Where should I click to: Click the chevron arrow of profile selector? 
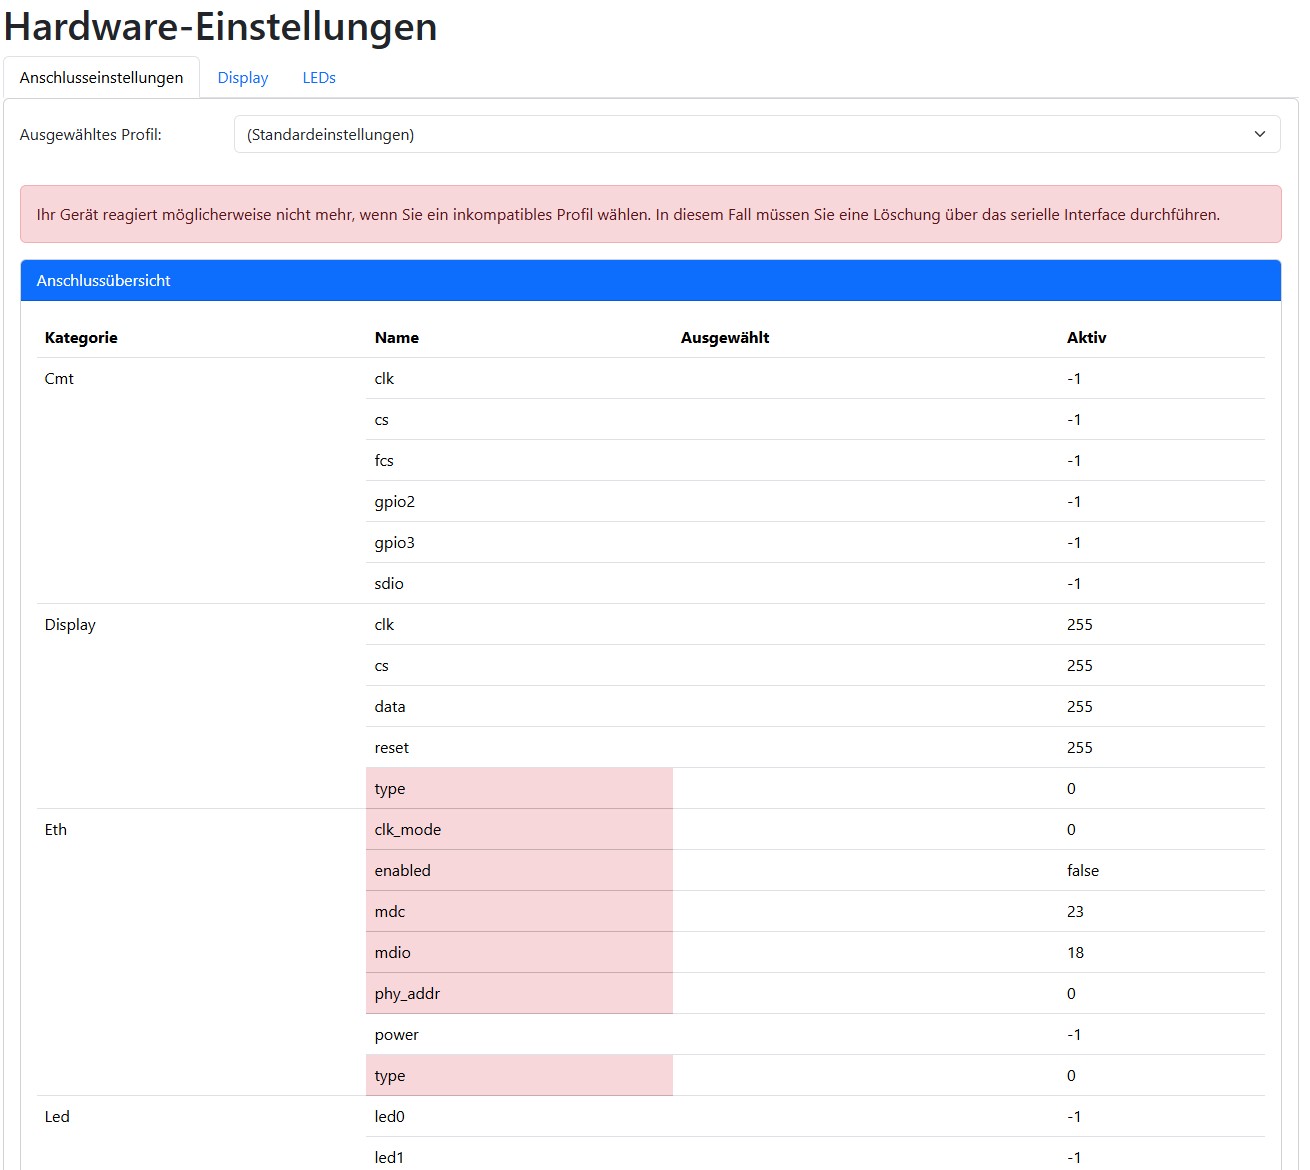(1259, 134)
